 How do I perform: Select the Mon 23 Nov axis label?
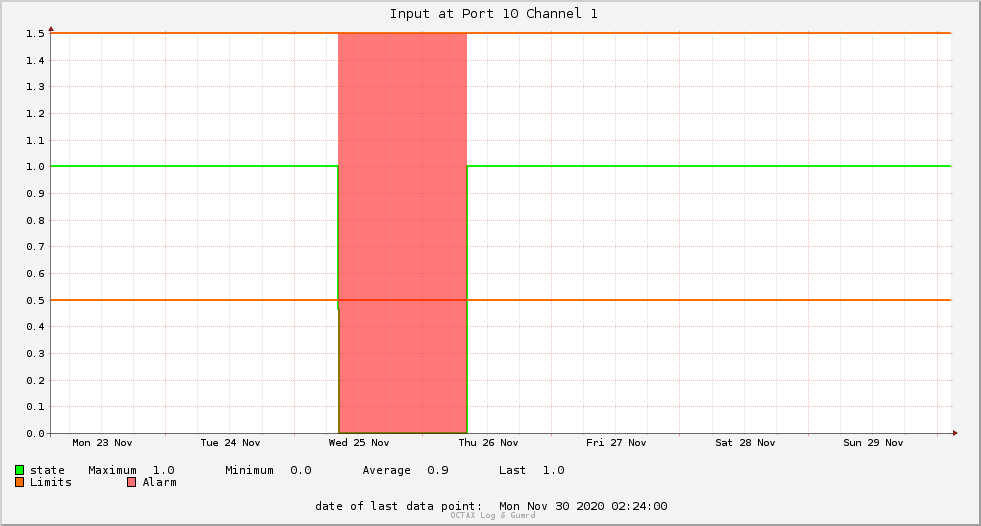(x=102, y=443)
